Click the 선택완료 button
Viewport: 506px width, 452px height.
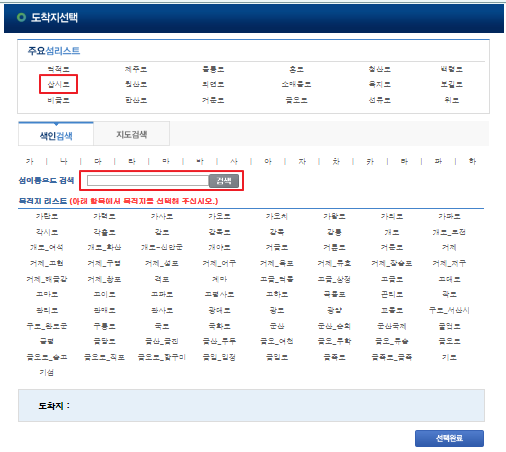pos(449,438)
